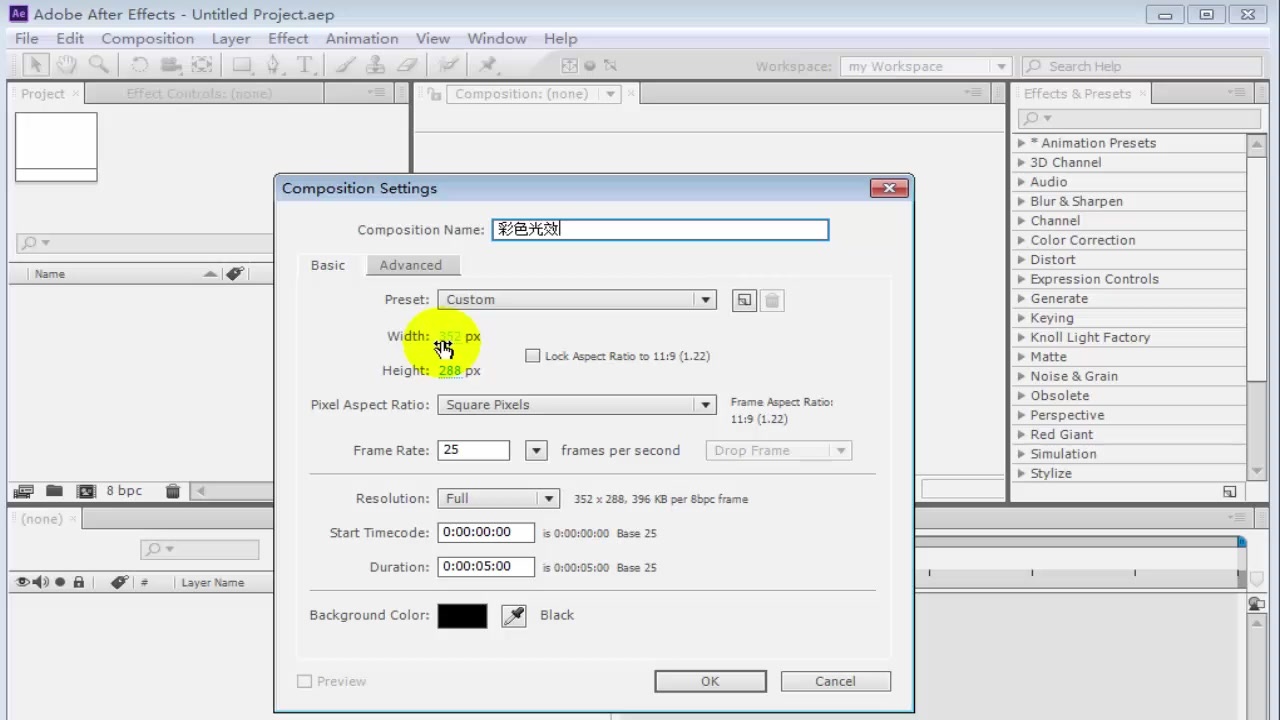Select the Eraser tool
1280x720 pixels.
(406, 65)
